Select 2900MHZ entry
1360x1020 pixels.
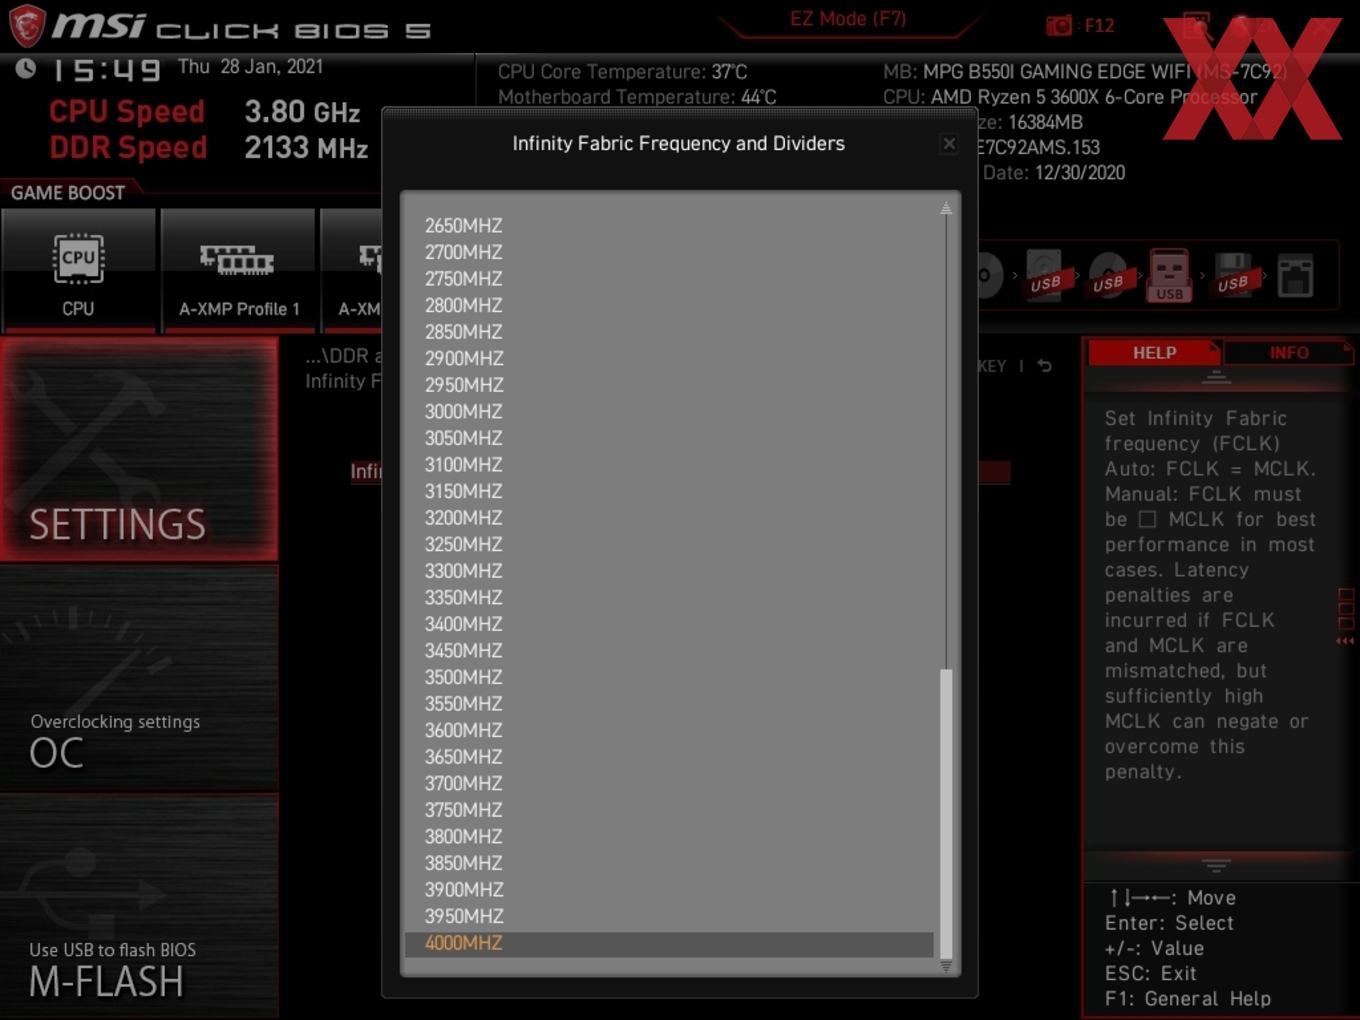click(x=463, y=358)
